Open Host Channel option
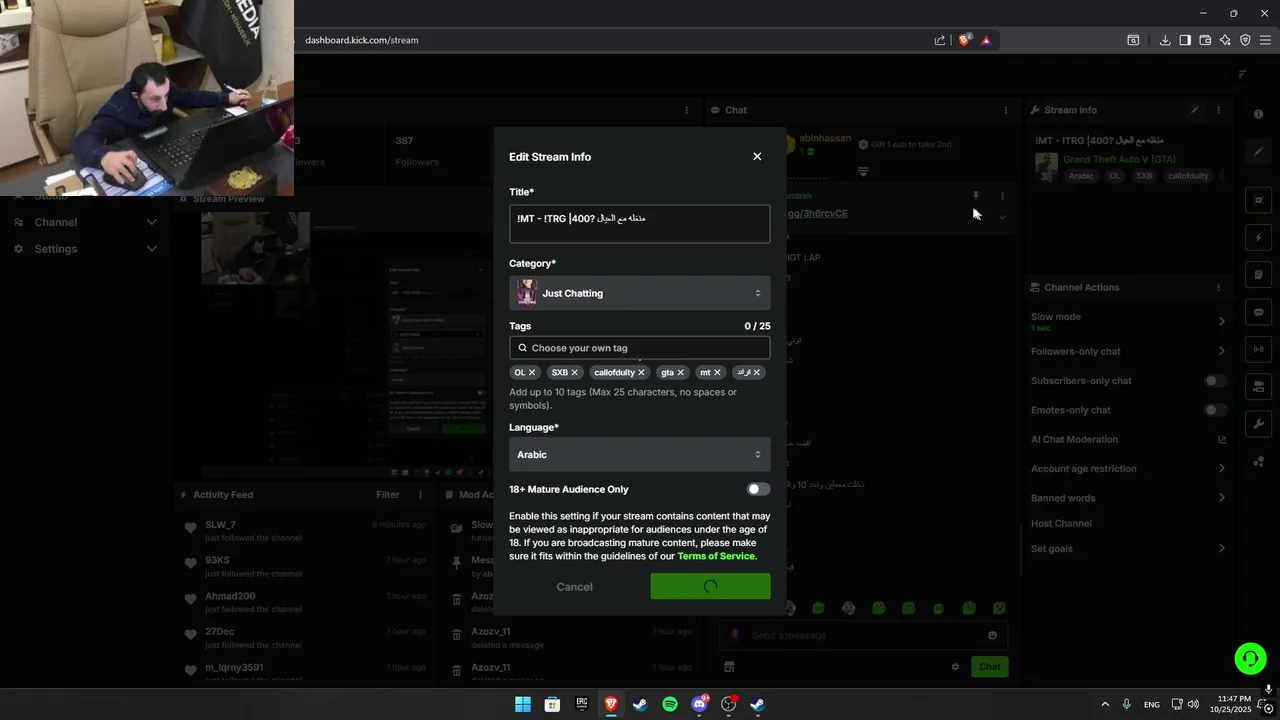1280x720 pixels. pos(1061,523)
